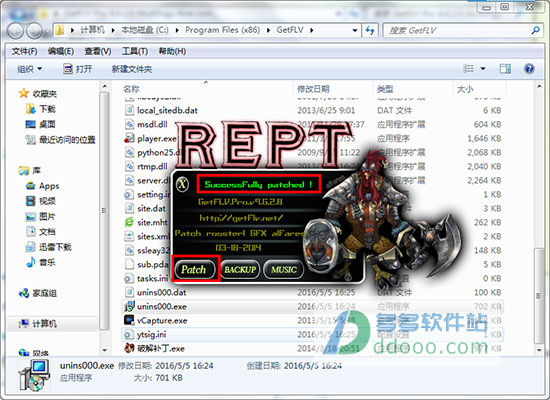
Task: Click the back navigation arrow
Action: (15, 31)
